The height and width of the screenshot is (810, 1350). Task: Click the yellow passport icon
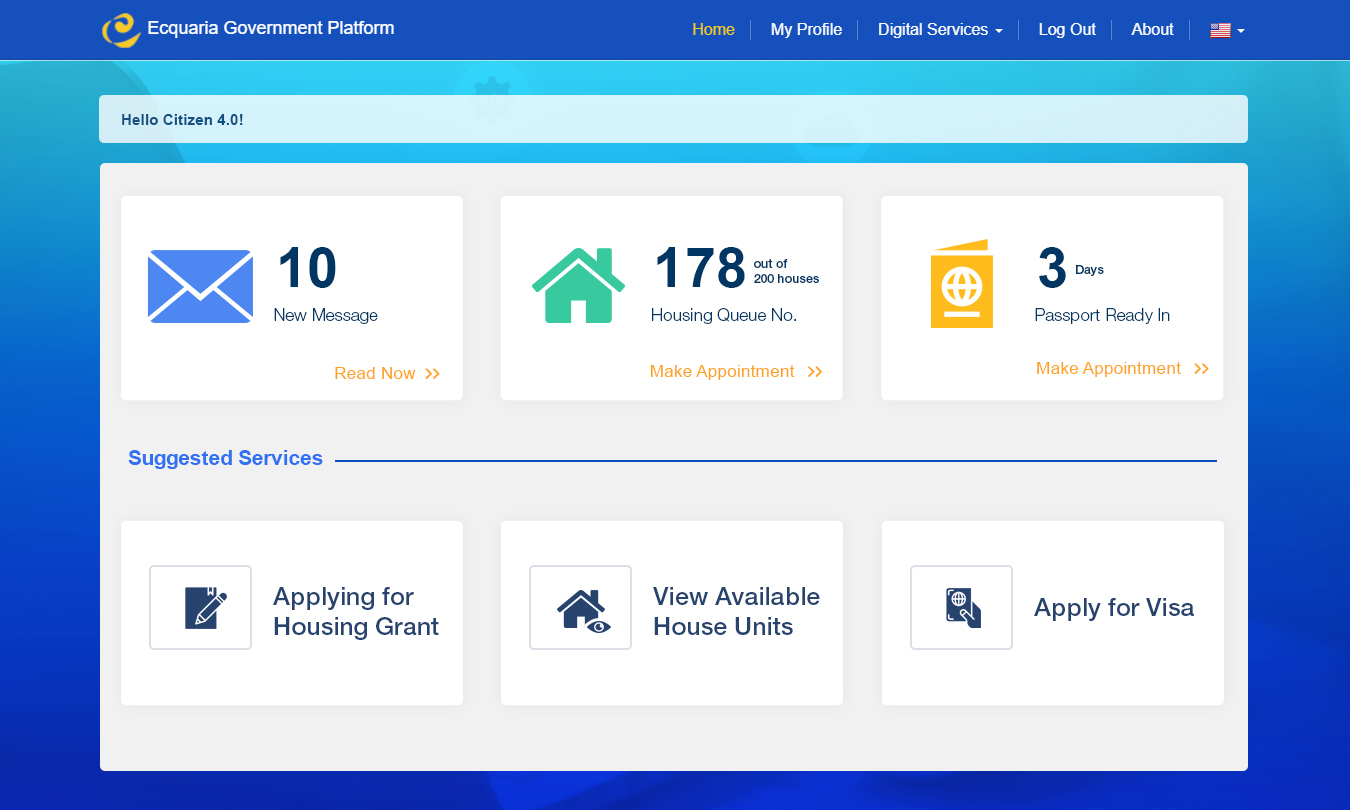tap(961, 284)
